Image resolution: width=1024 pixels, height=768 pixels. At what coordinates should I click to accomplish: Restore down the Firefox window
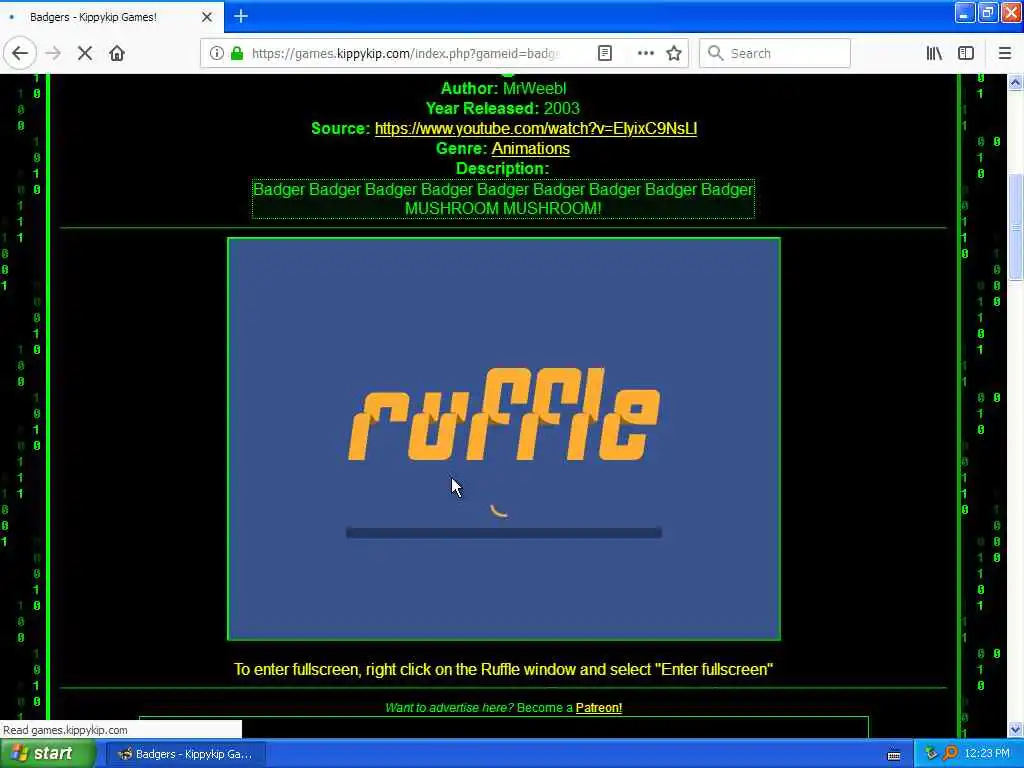pyautogui.click(x=987, y=12)
